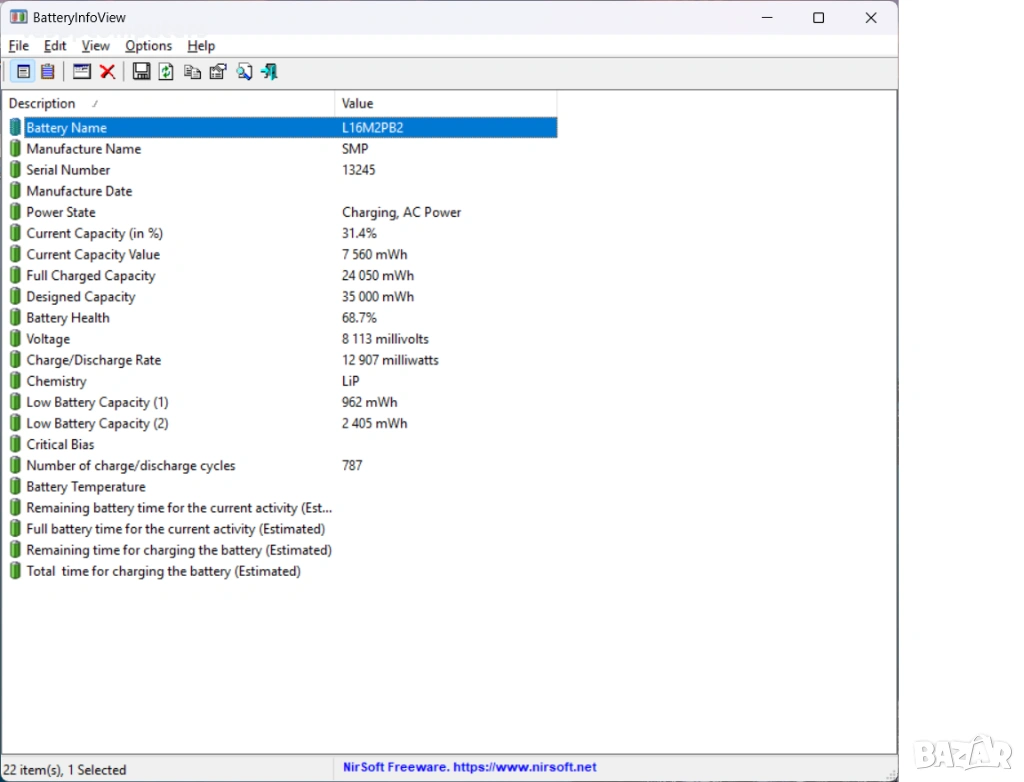Screen dimensions: 1024x782
Task: Click the green Refresh icon
Action: point(166,72)
